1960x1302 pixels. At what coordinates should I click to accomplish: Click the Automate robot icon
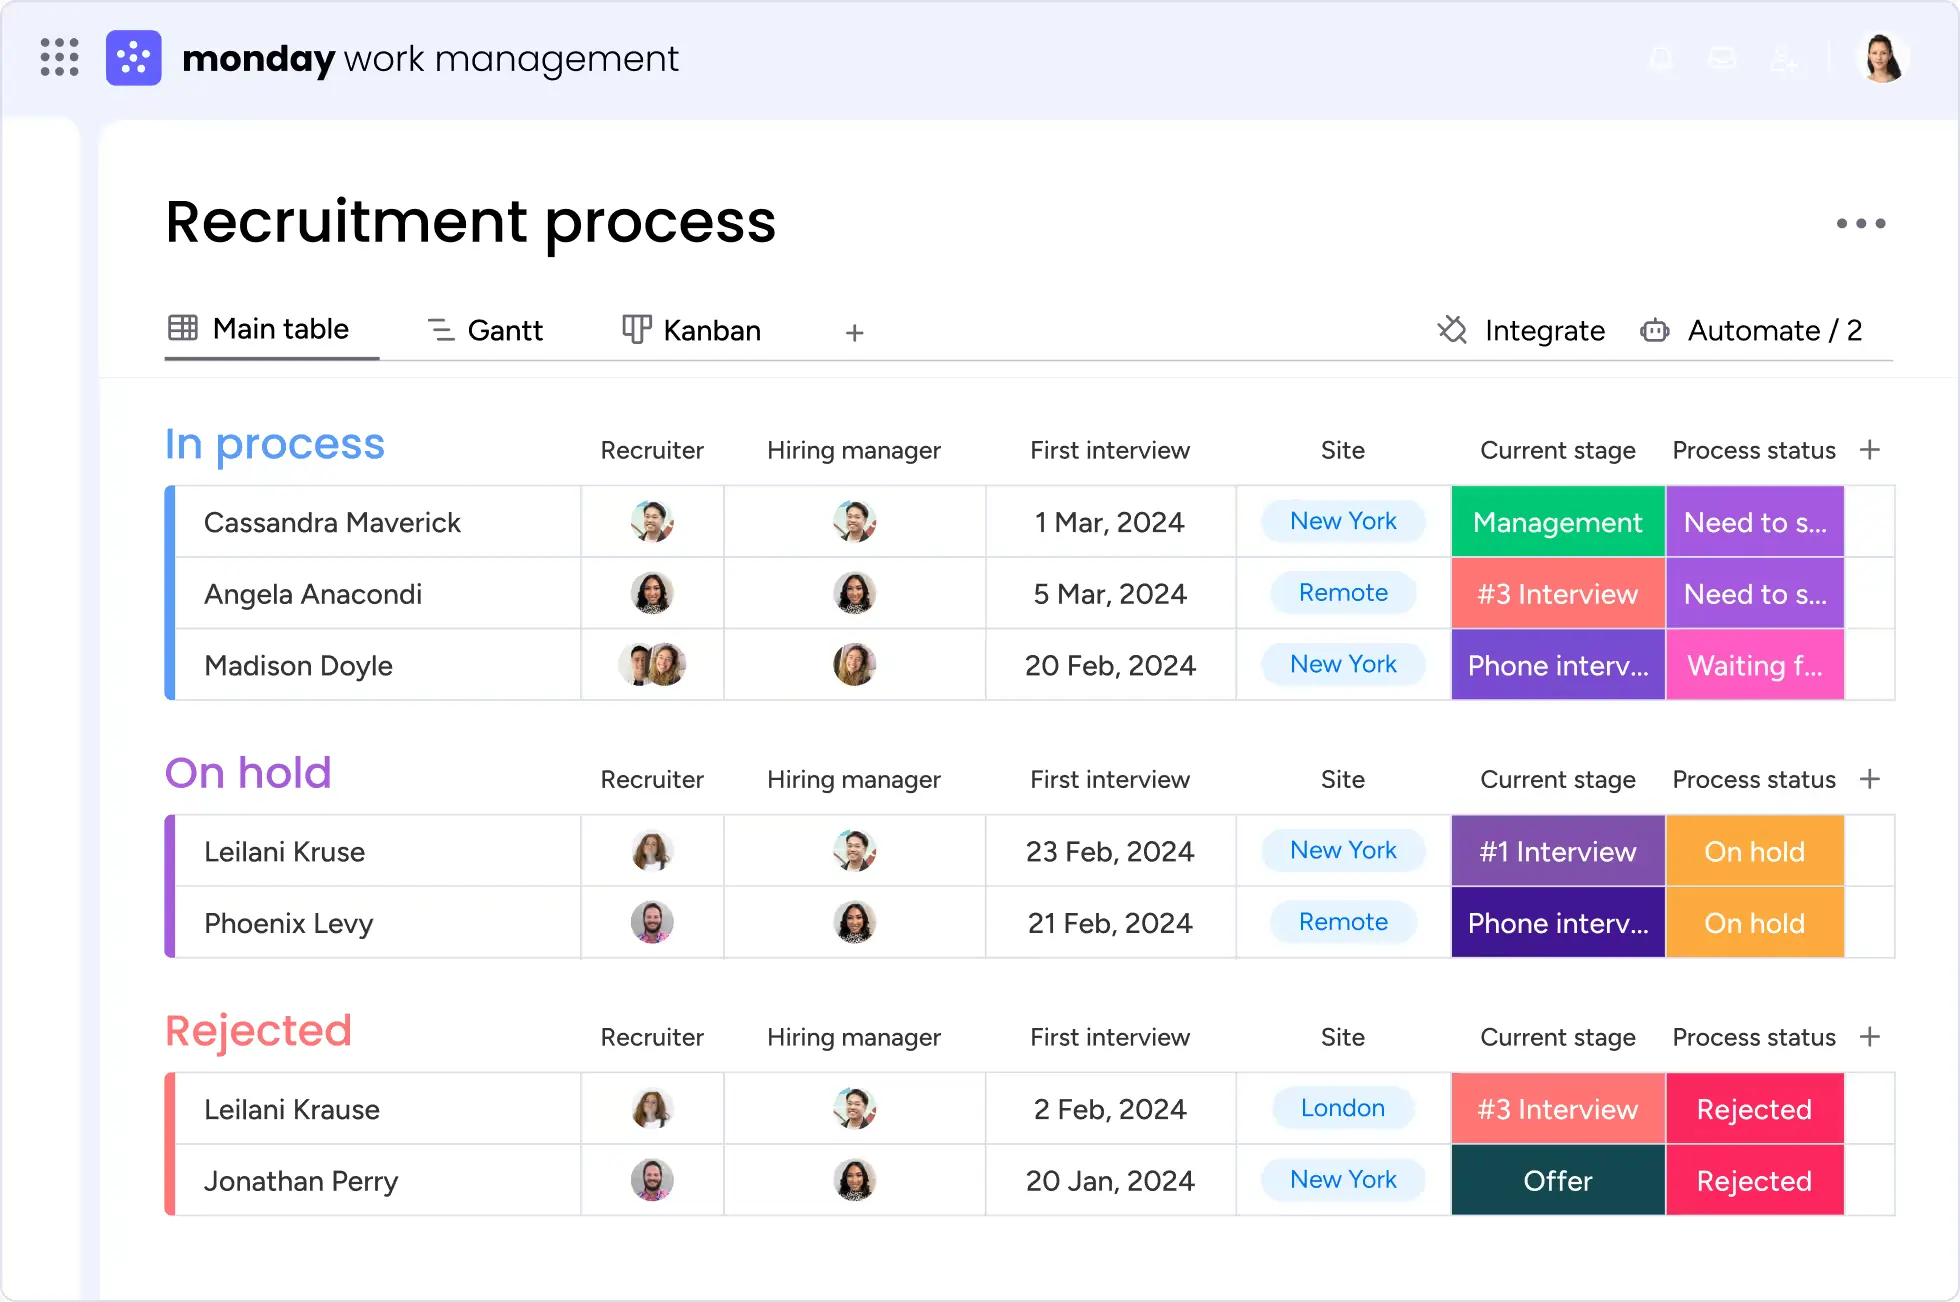pyautogui.click(x=1655, y=330)
